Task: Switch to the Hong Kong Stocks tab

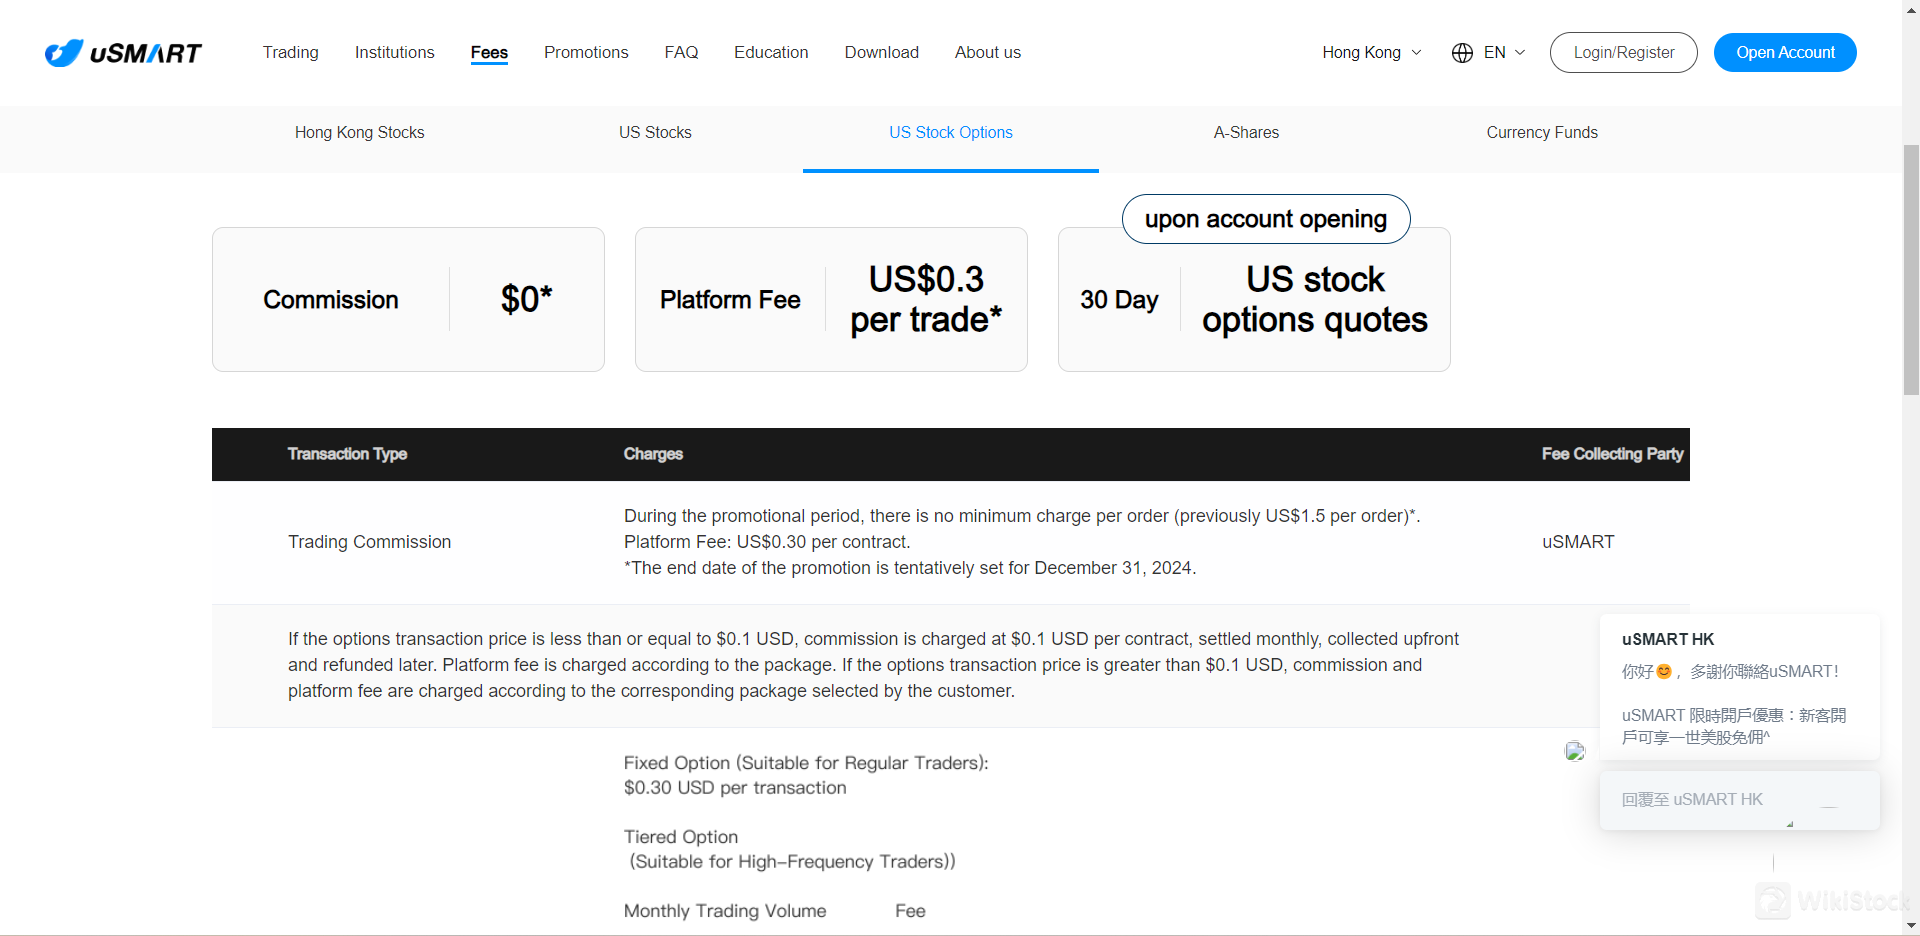Action: click(x=360, y=133)
